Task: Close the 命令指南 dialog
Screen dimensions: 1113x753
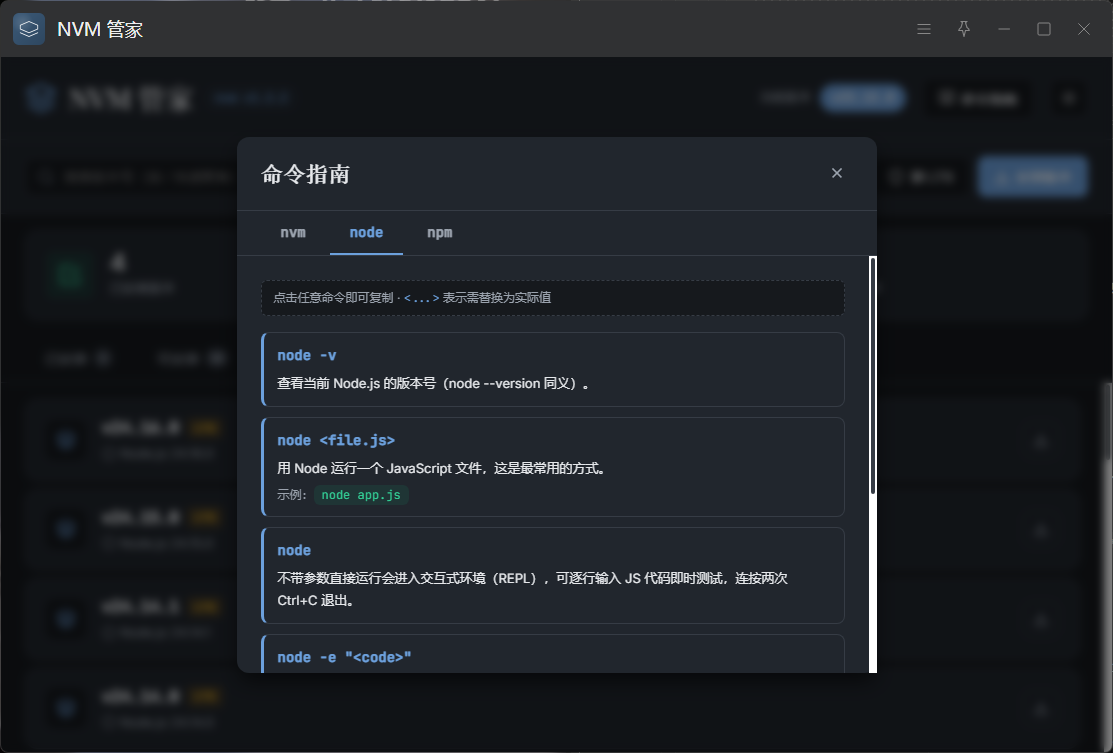Action: click(837, 173)
